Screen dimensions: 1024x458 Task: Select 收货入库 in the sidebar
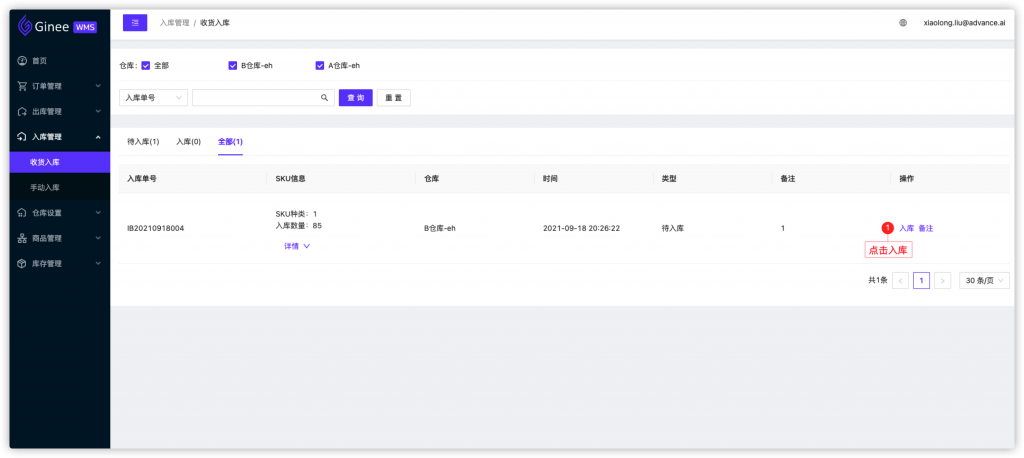(x=59, y=162)
